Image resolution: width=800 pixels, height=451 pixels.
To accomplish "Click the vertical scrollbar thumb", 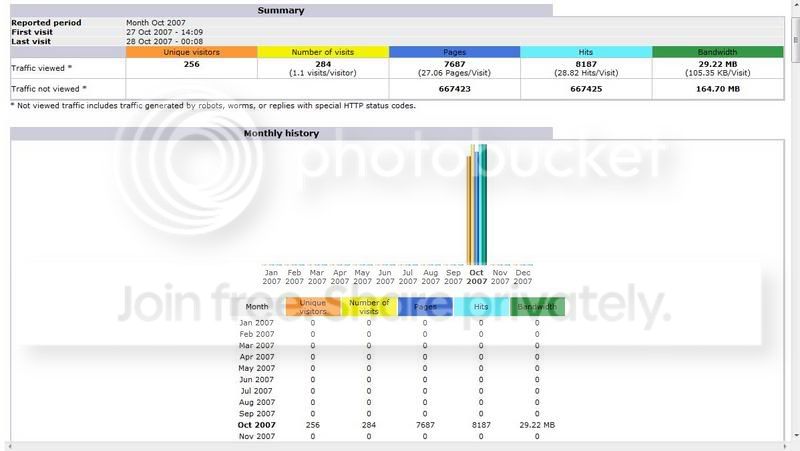I will (x=796, y=40).
